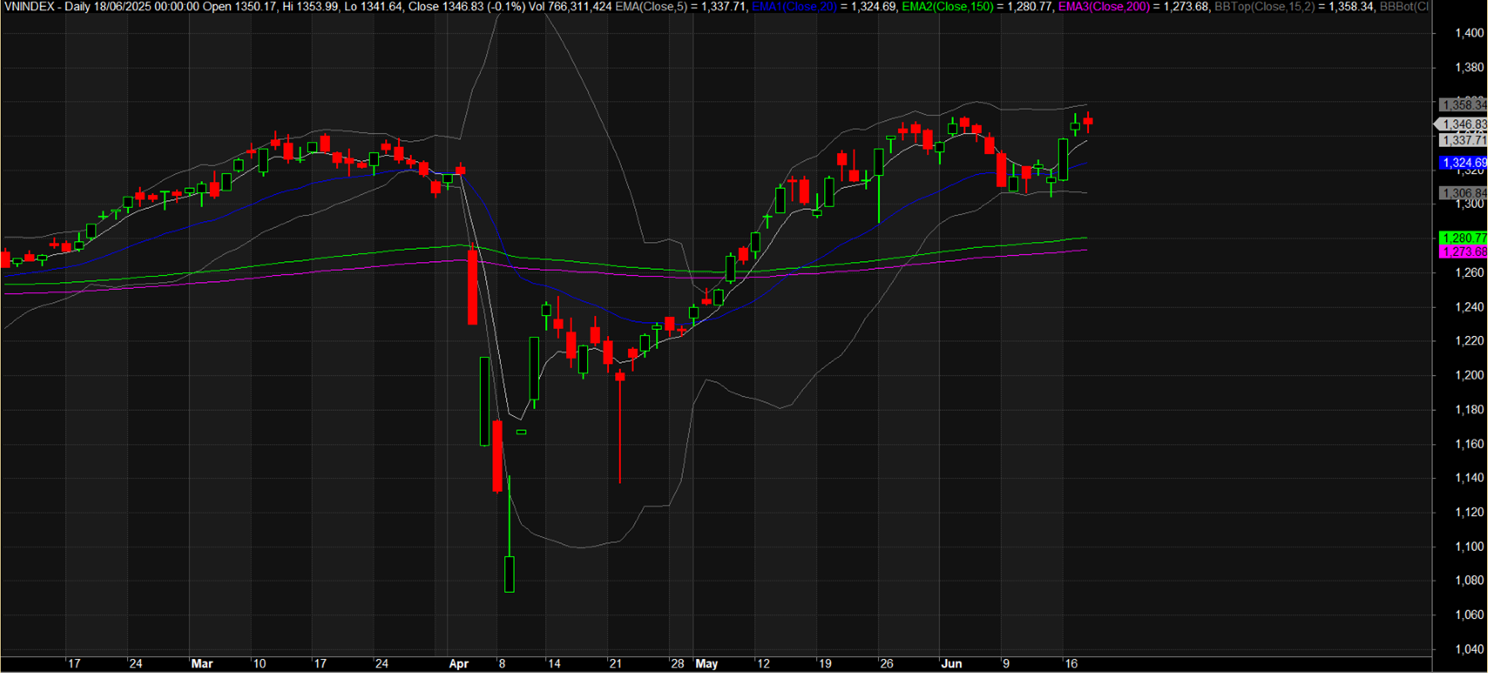Click the 1,040 price axis label

click(x=1469, y=649)
